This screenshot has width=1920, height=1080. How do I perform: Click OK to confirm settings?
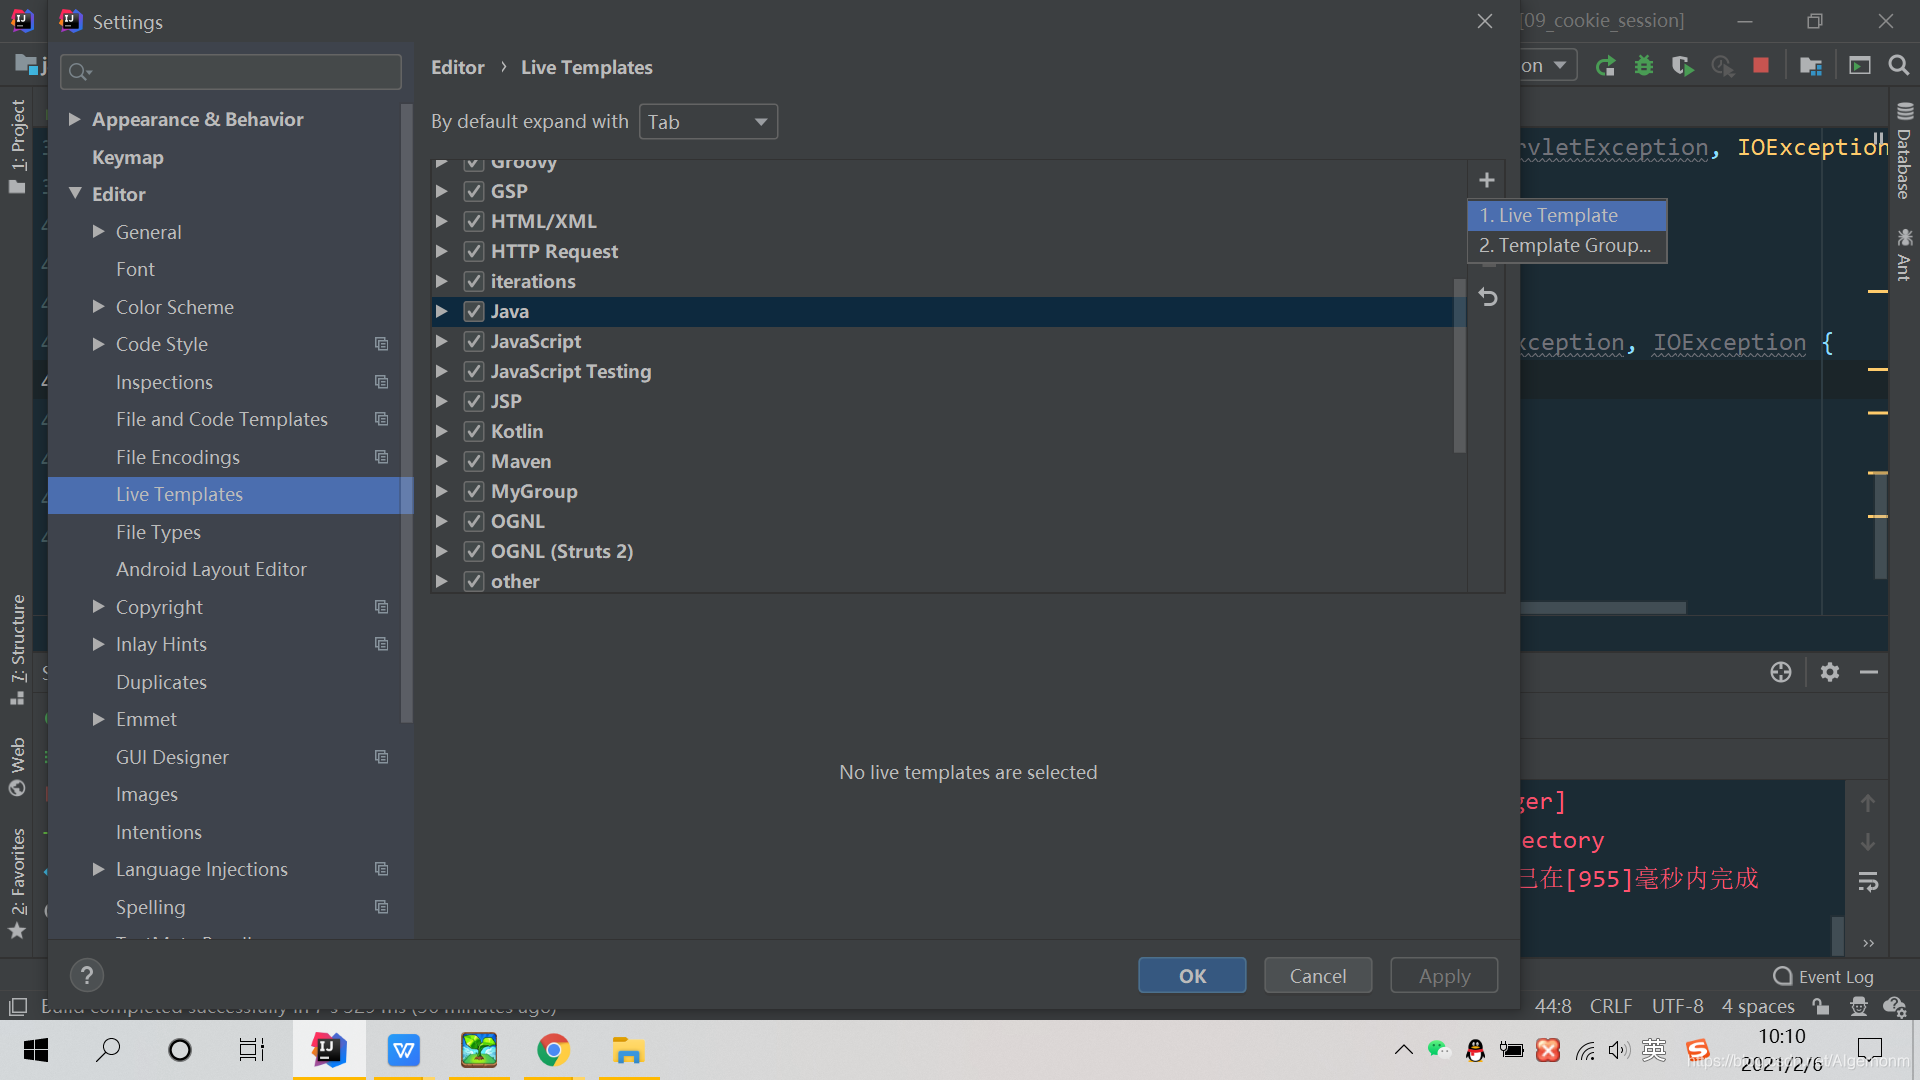(x=1192, y=975)
